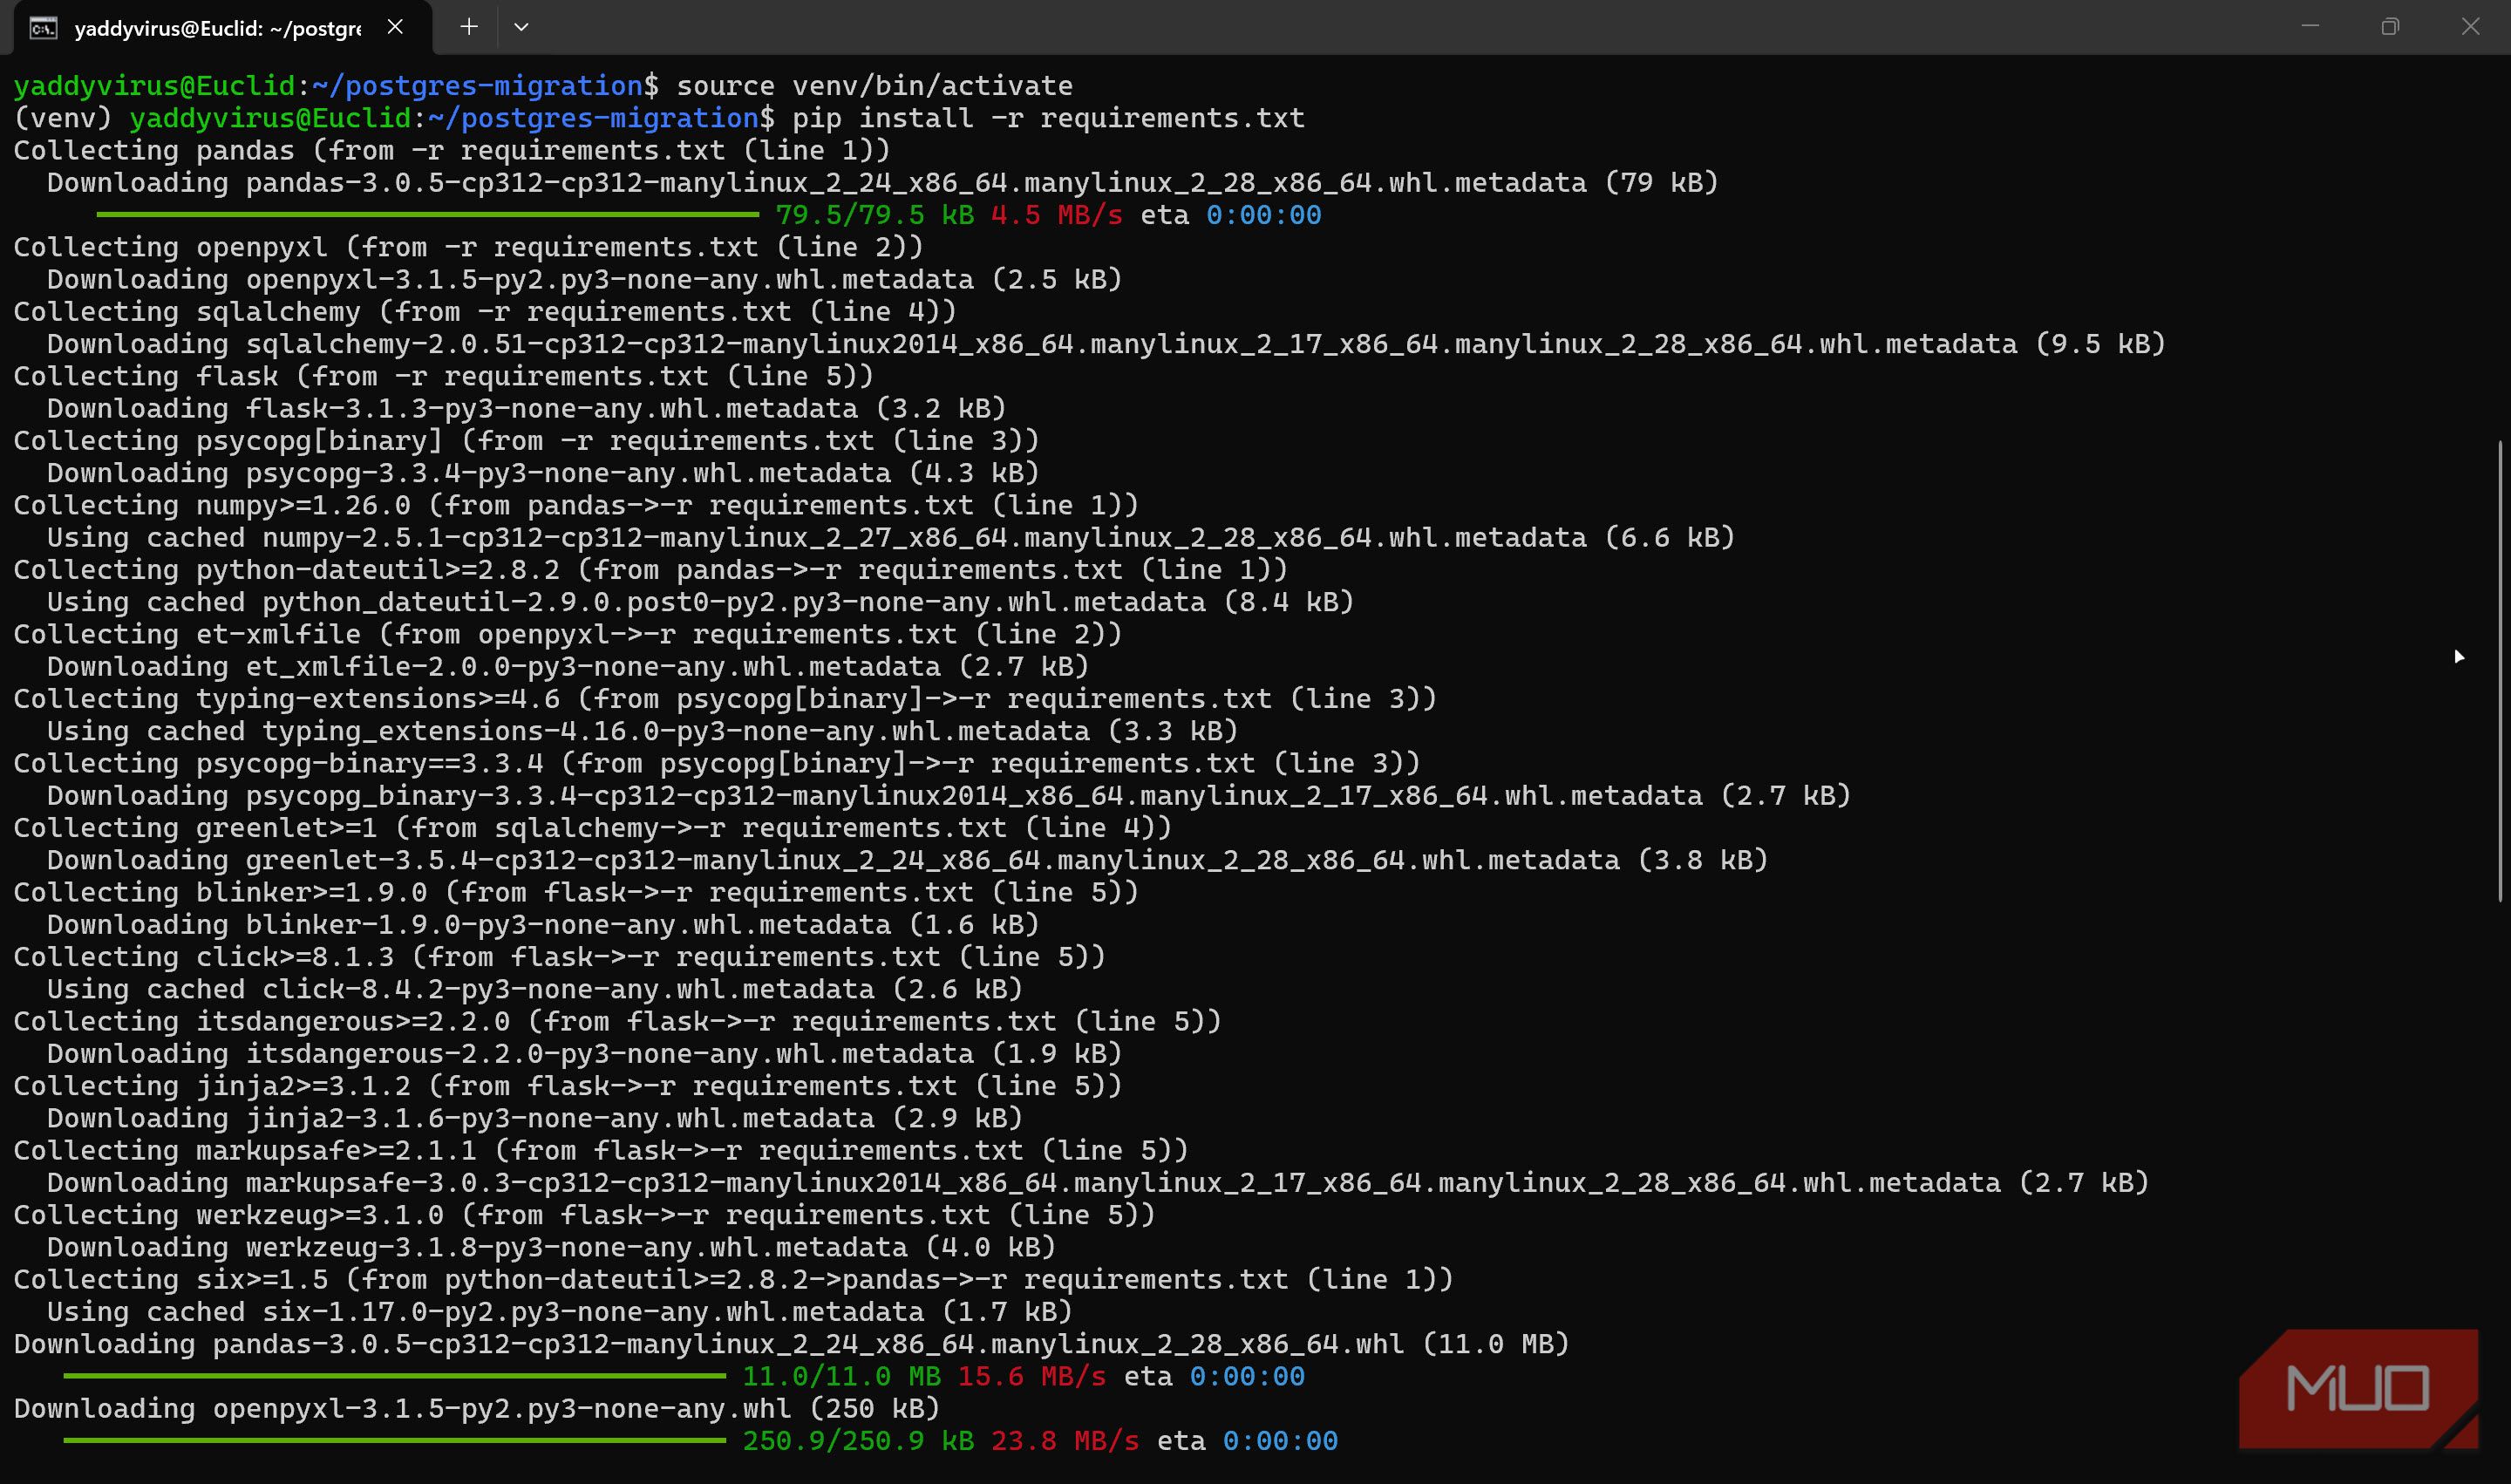
Task: Open a new terminal tab with plus button
Action: [468, 27]
